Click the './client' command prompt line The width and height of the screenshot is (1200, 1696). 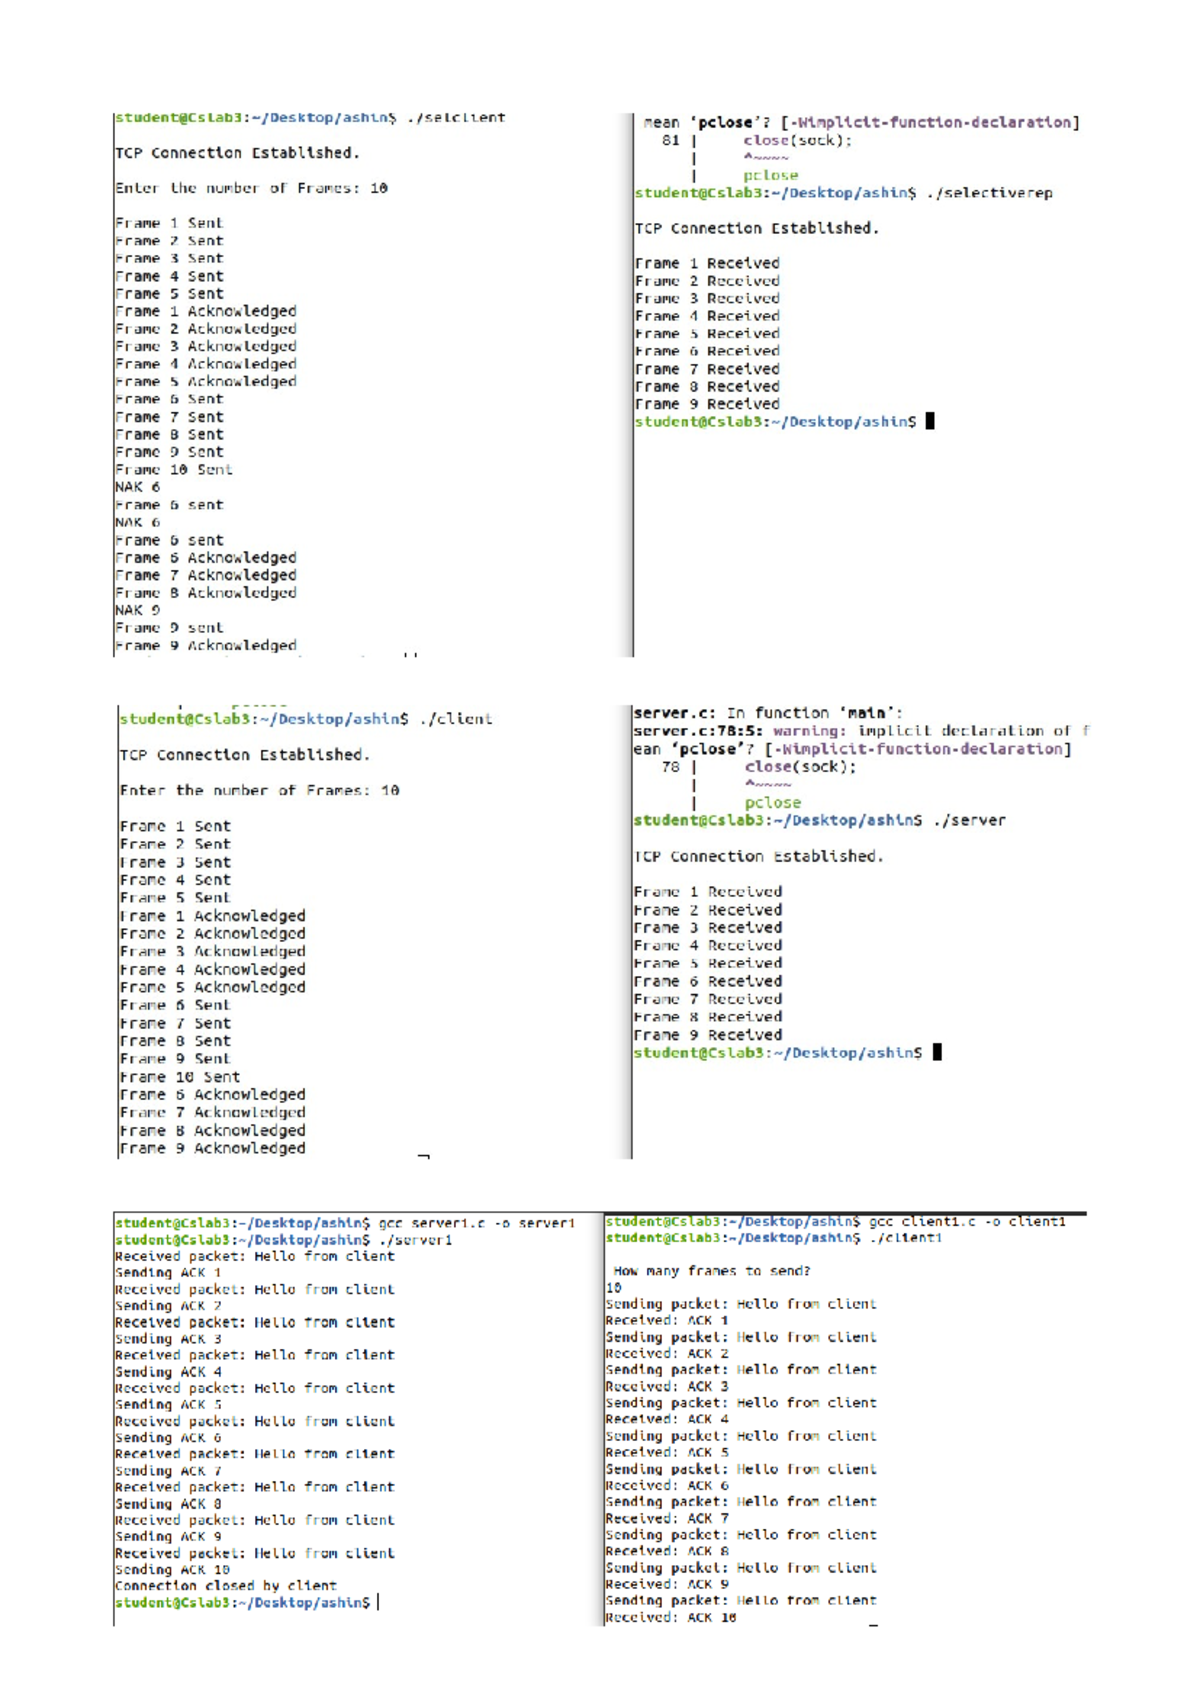click(x=306, y=719)
